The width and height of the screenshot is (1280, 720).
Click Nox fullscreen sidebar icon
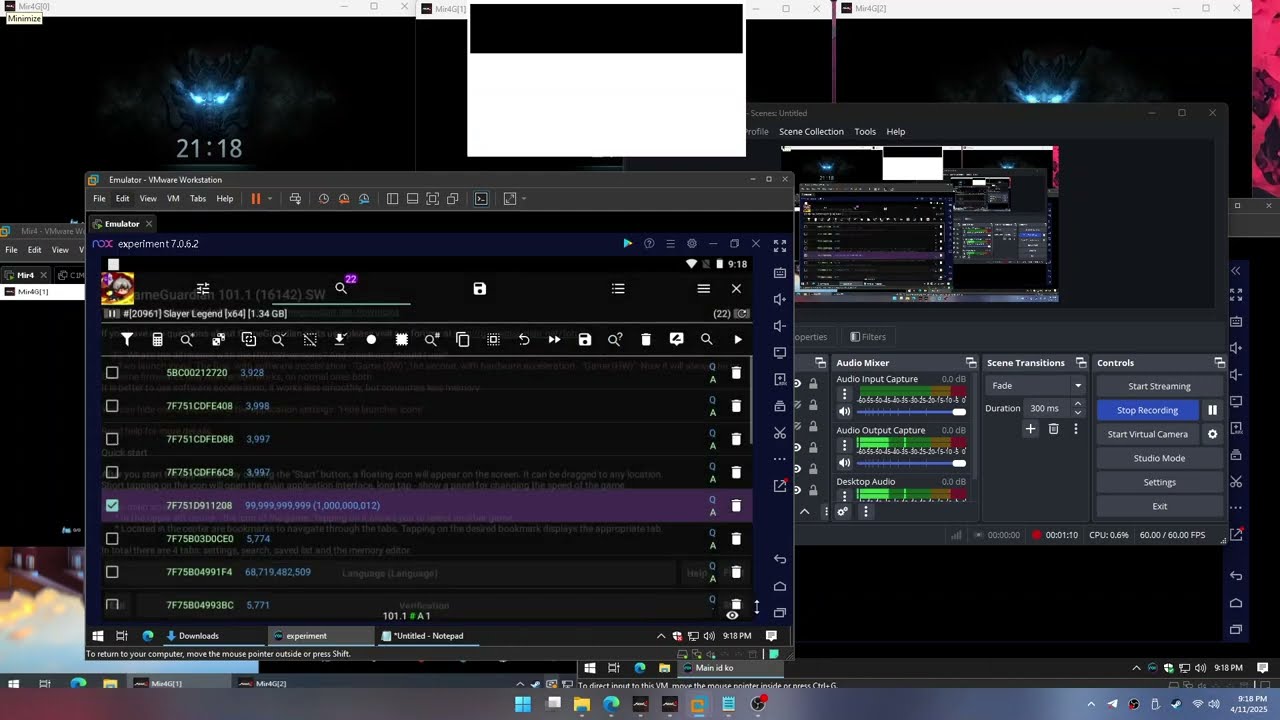pyautogui.click(x=780, y=246)
